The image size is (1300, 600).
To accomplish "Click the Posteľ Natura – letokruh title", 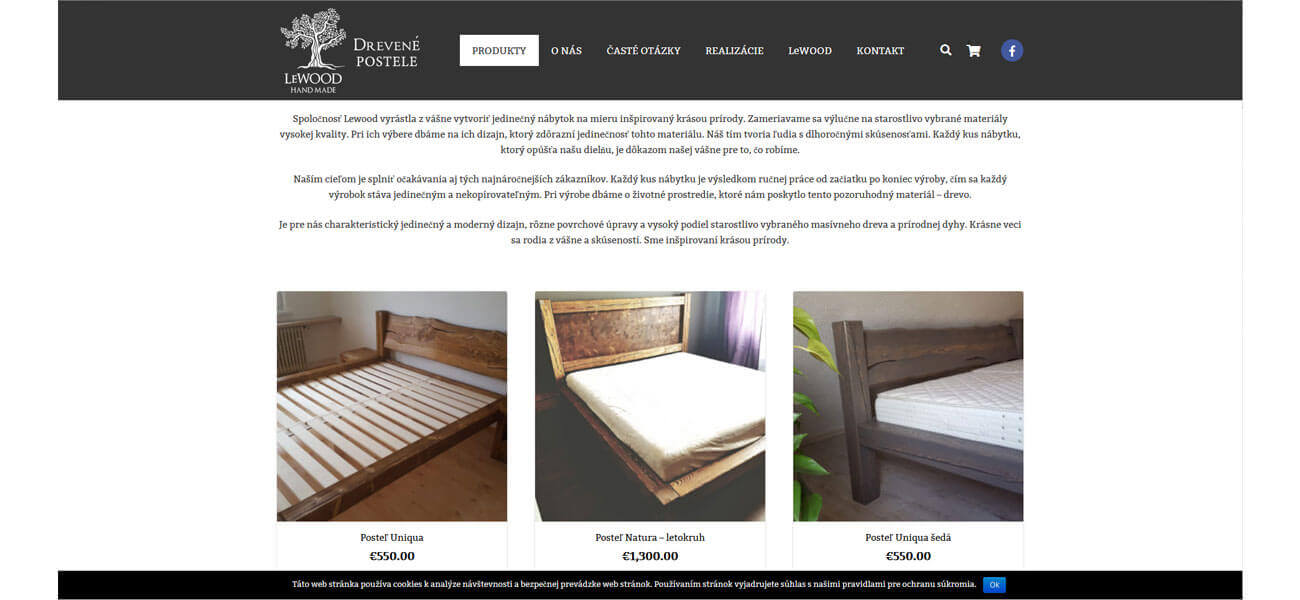I will point(650,537).
